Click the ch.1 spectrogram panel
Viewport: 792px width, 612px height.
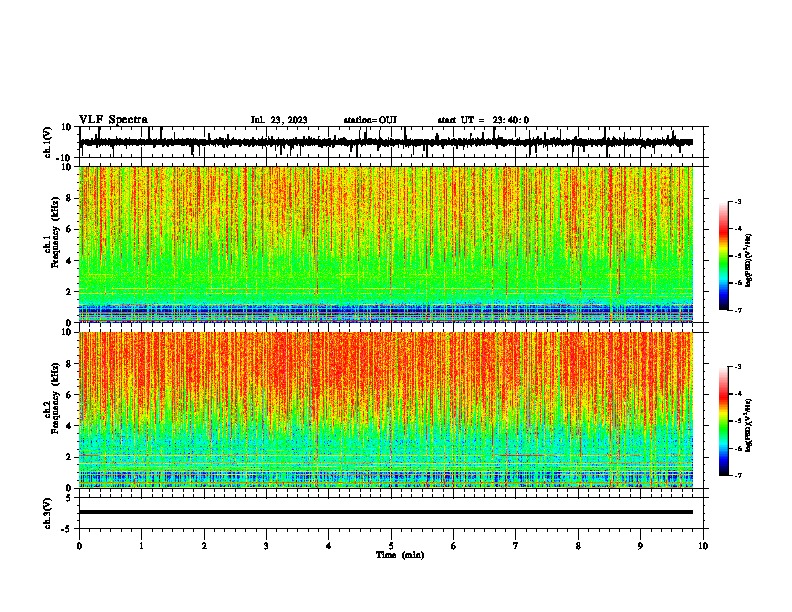point(386,244)
